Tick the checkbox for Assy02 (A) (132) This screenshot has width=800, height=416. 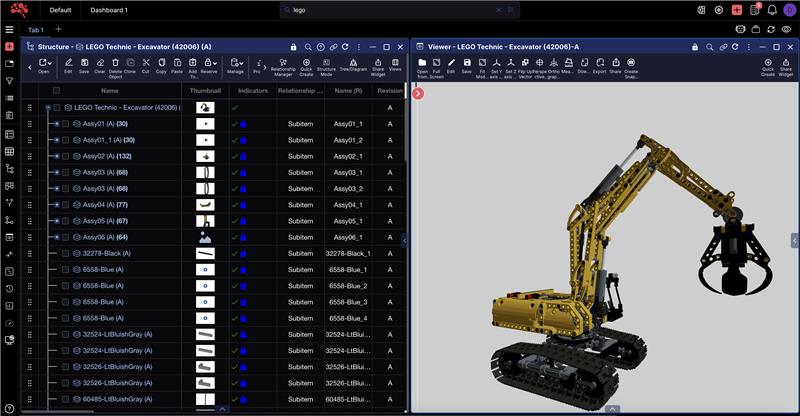click(x=65, y=156)
